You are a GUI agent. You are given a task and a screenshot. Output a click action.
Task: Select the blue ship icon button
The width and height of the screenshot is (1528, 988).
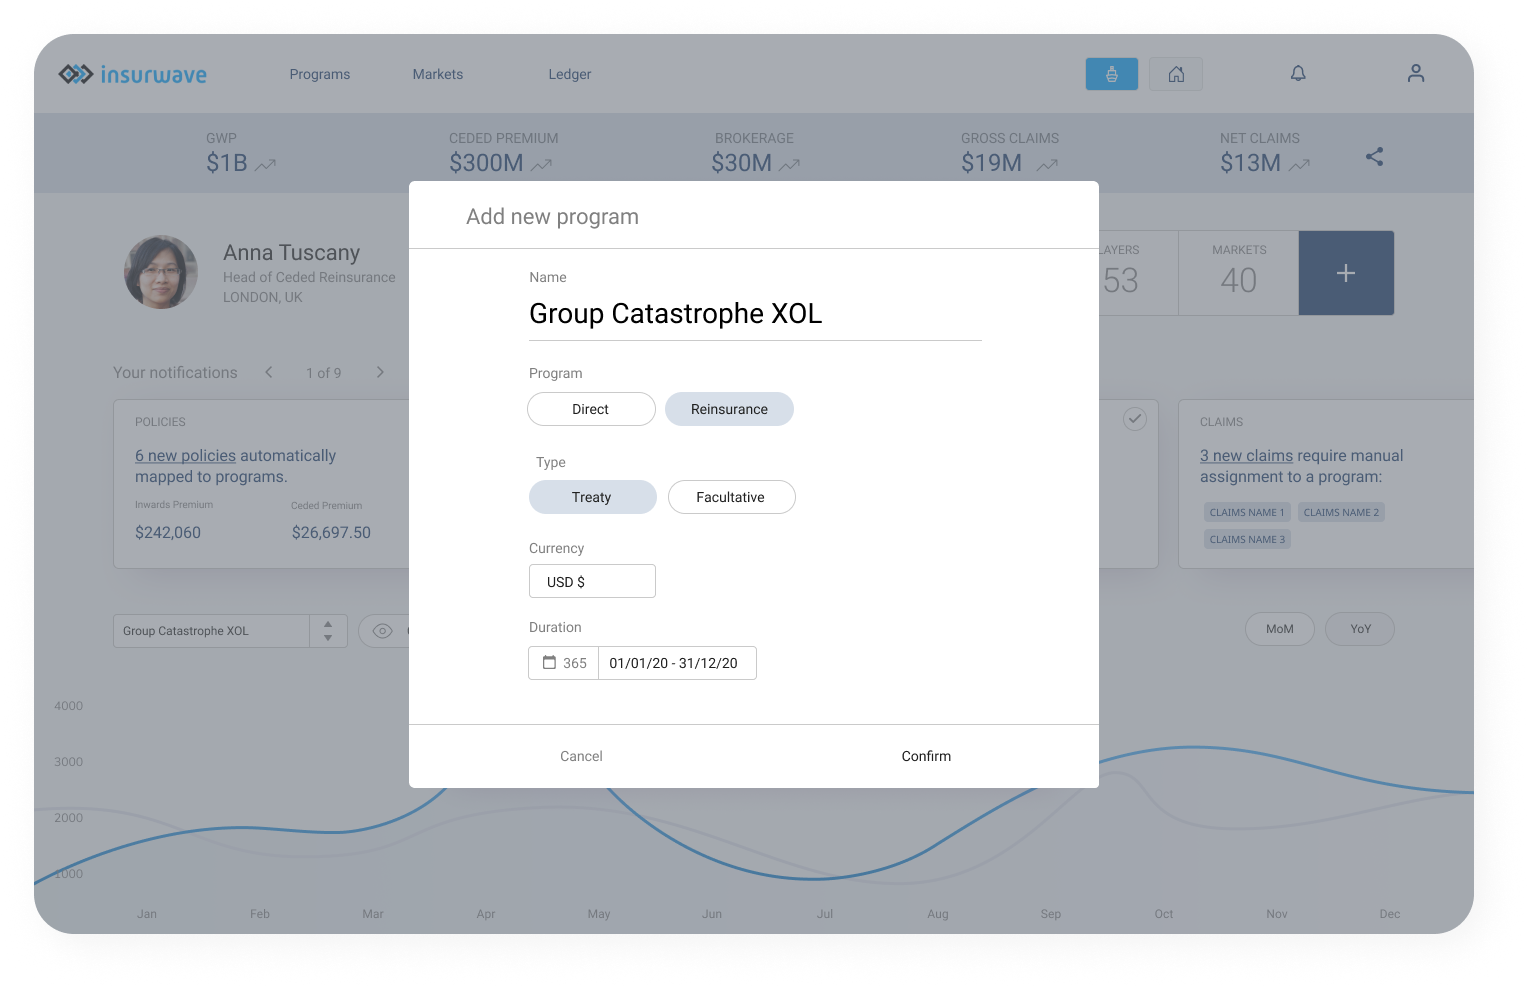tap(1112, 74)
